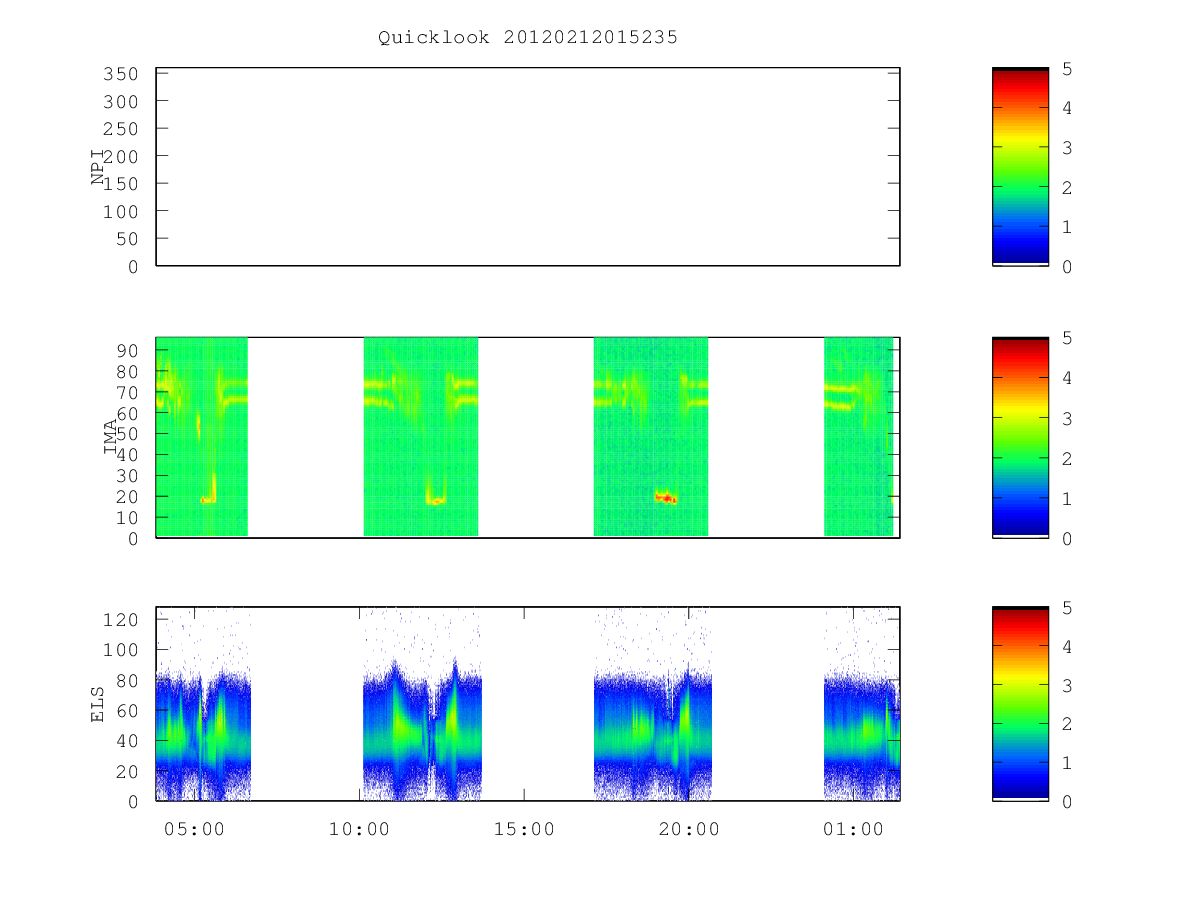Pick the ELS panel color scale bar
The width and height of the screenshot is (1200, 900).
tap(1020, 704)
